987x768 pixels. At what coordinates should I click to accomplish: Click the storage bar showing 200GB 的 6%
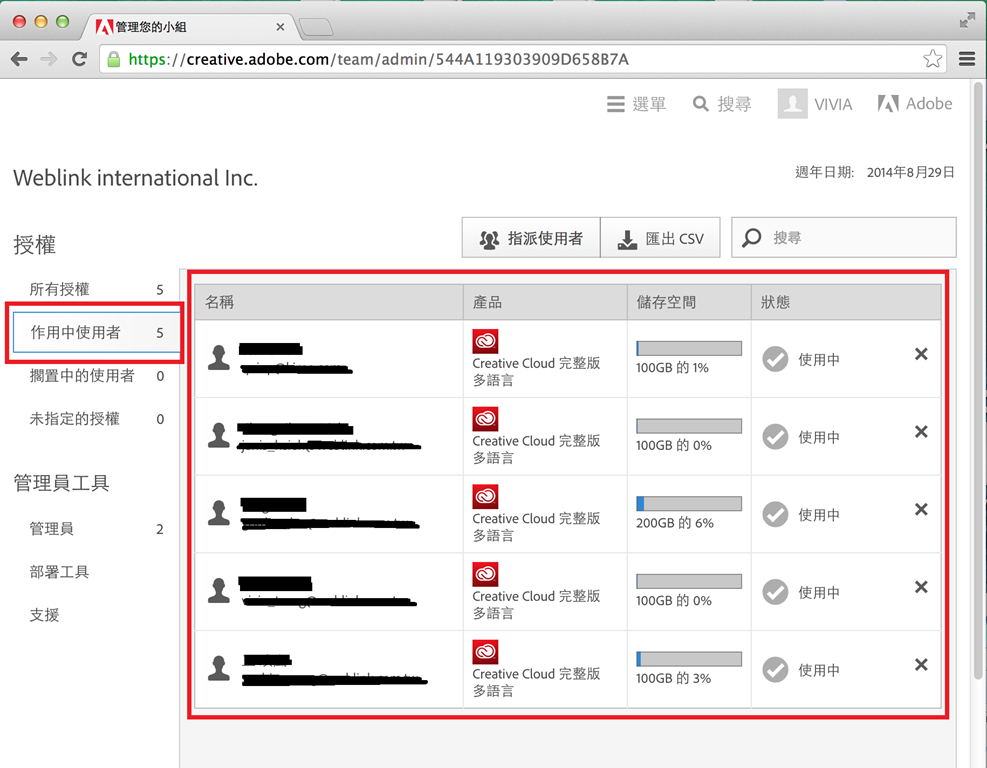click(x=689, y=504)
